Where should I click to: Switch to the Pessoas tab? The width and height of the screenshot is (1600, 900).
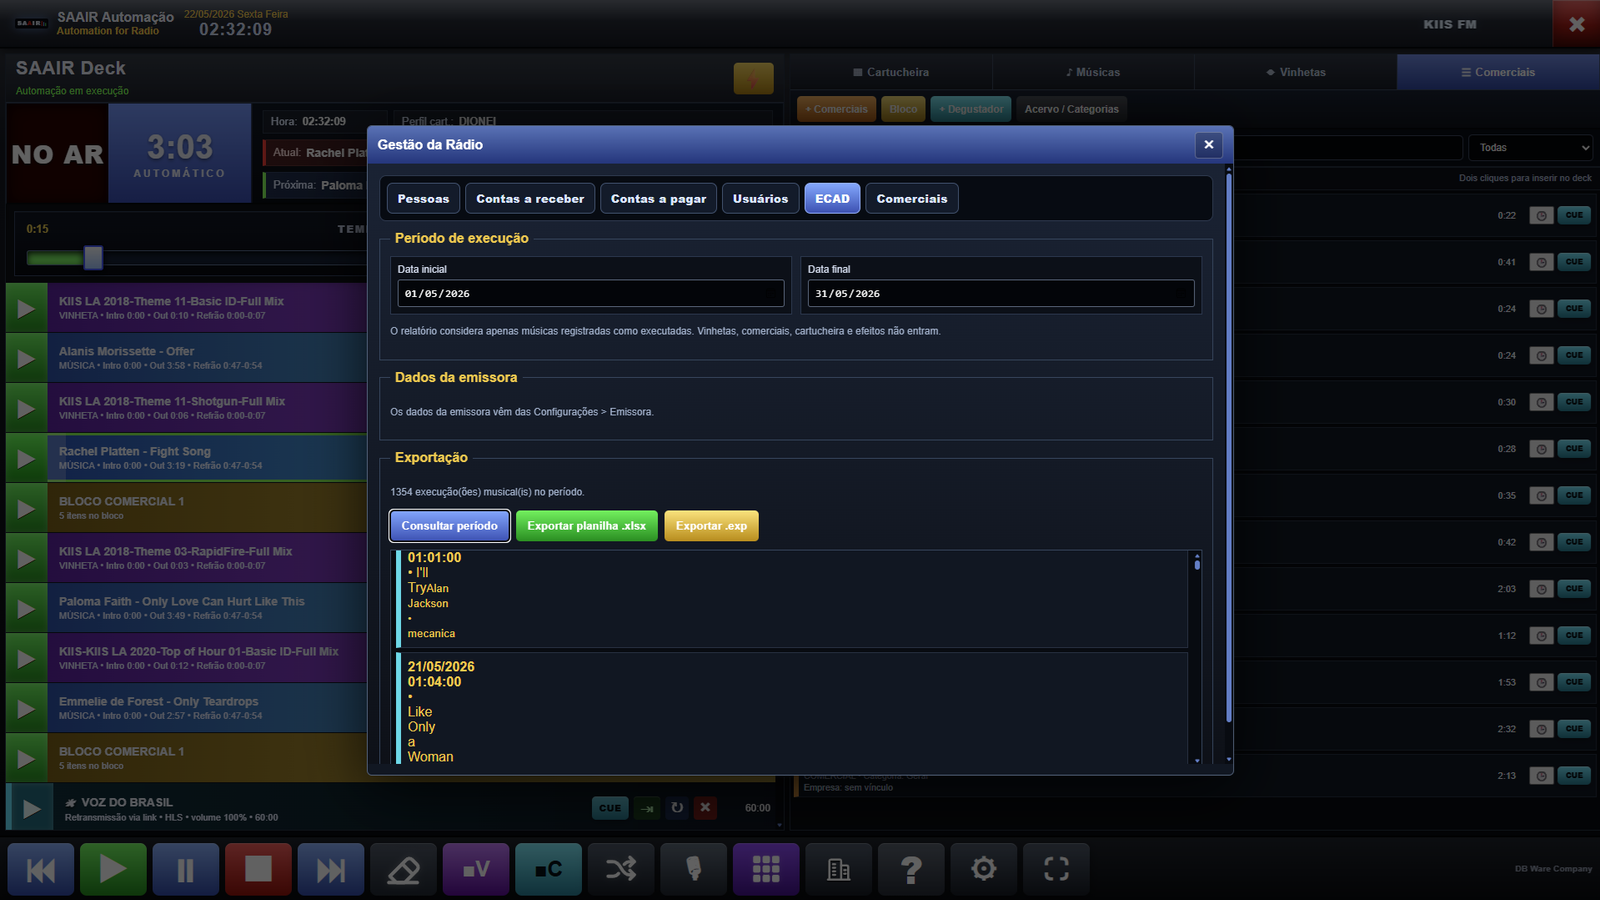(423, 199)
